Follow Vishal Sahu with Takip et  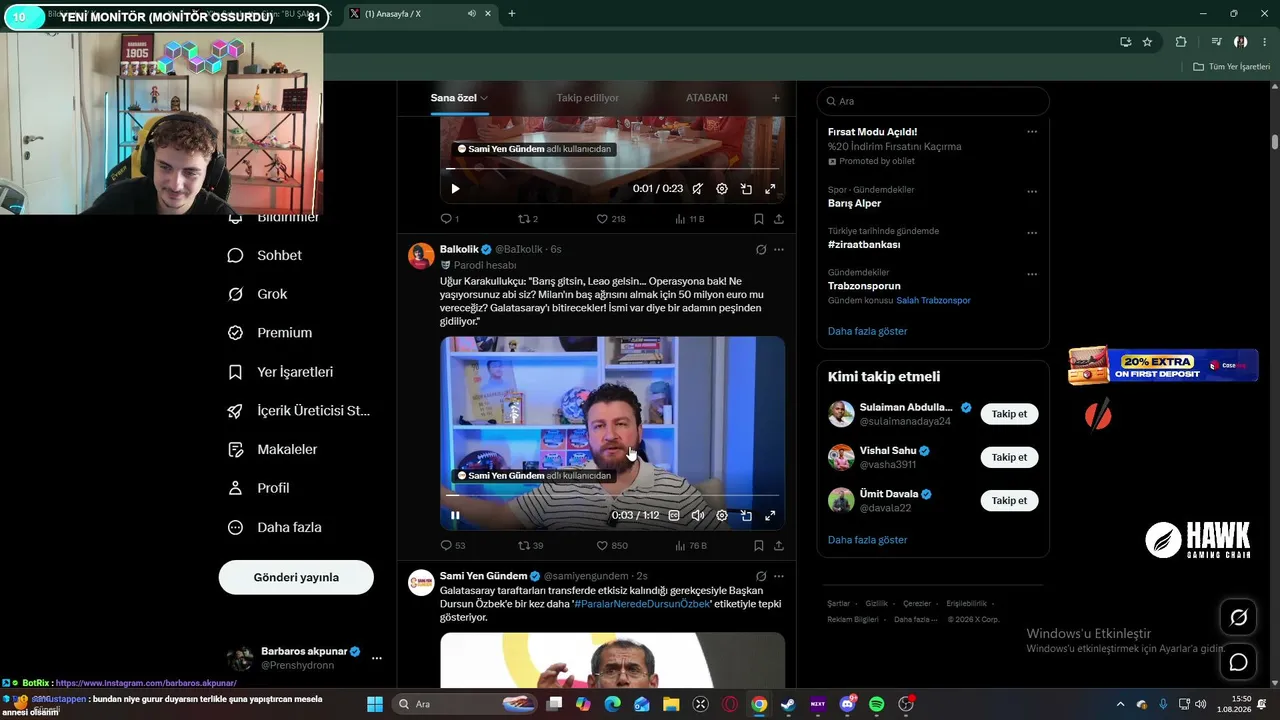click(1009, 457)
